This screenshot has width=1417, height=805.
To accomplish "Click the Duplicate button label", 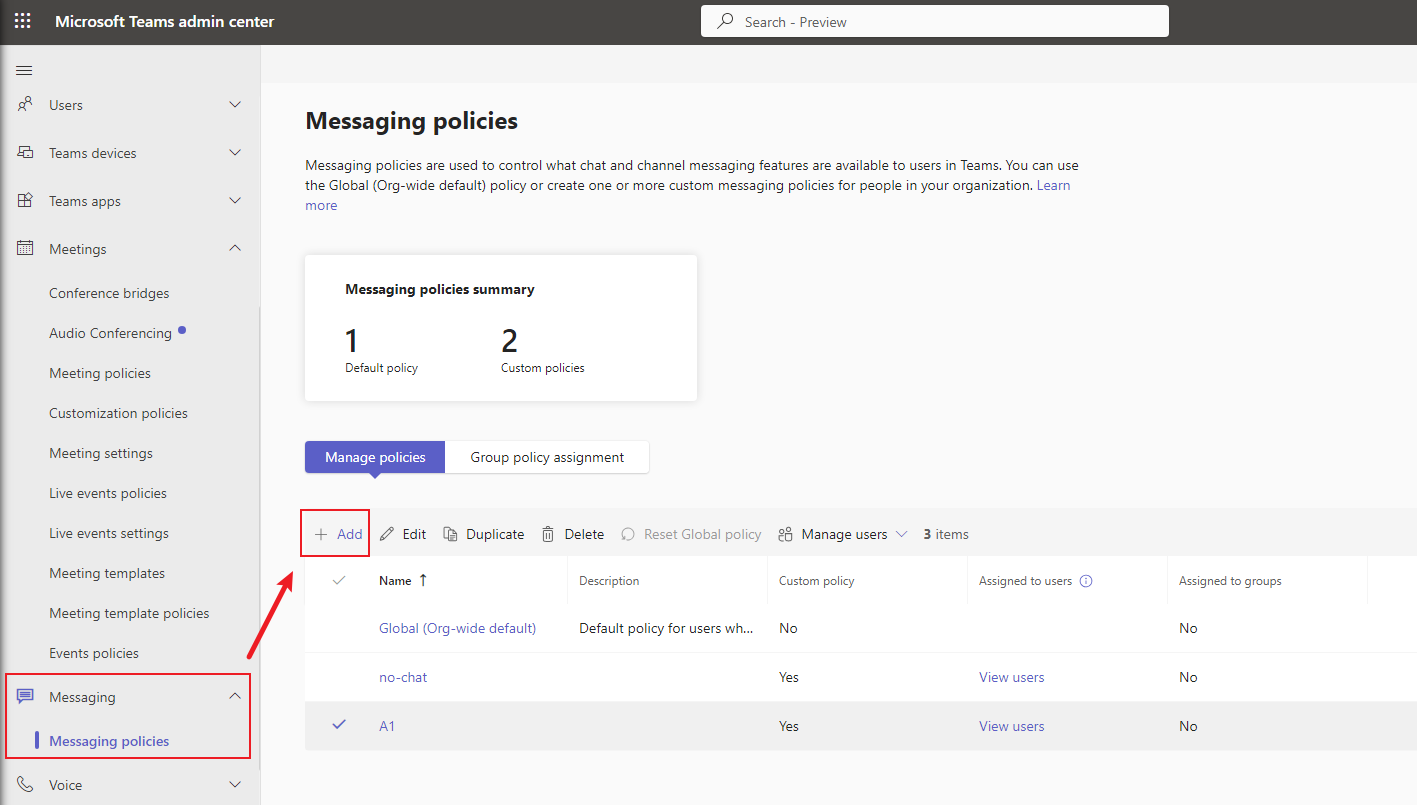I will 495,534.
